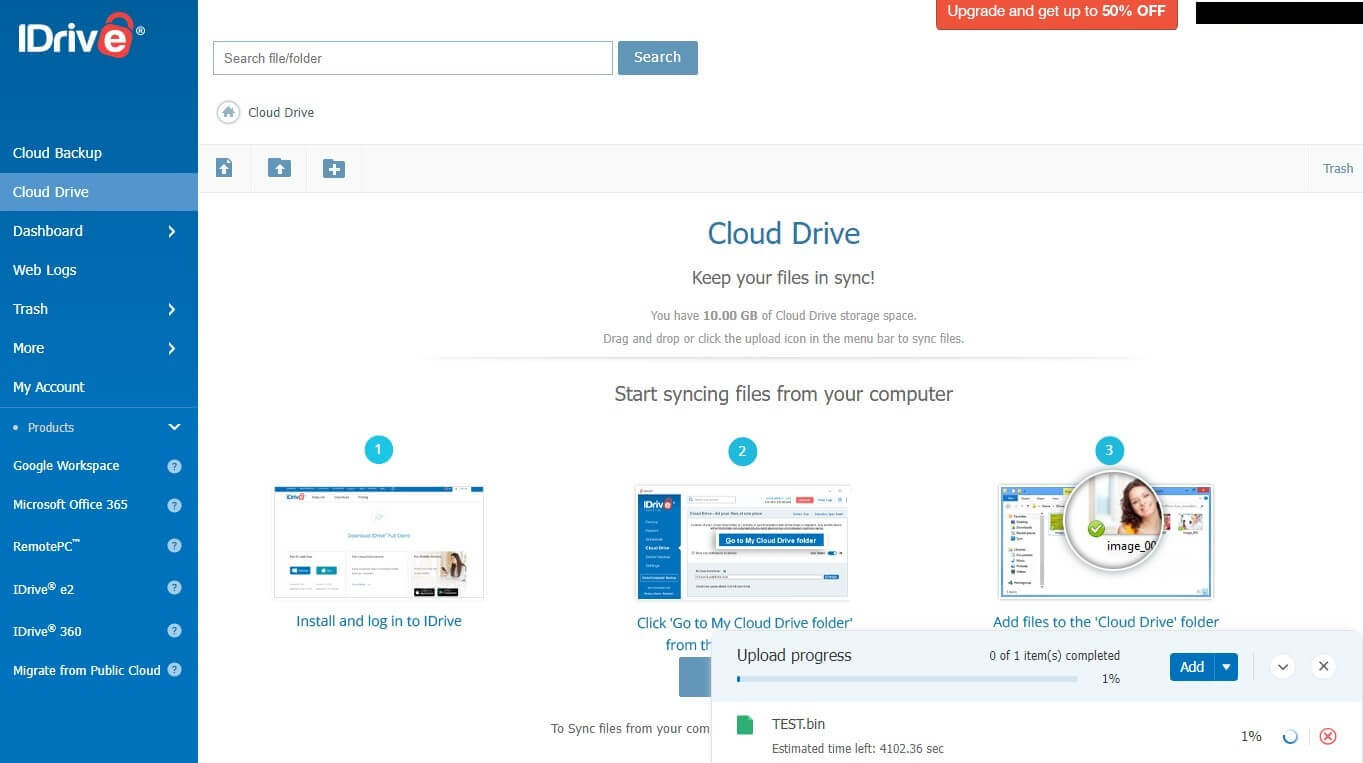
Task: Click the Install and log in thumbnail
Action: point(379,542)
